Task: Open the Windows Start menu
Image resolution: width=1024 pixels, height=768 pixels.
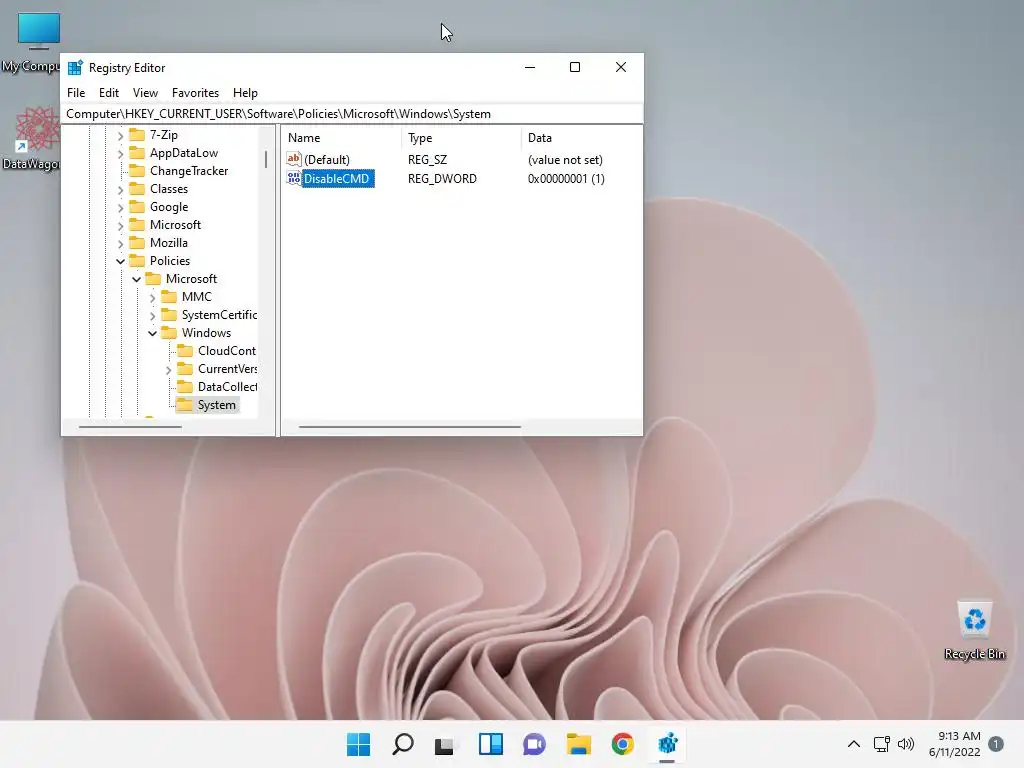Action: (x=359, y=744)
